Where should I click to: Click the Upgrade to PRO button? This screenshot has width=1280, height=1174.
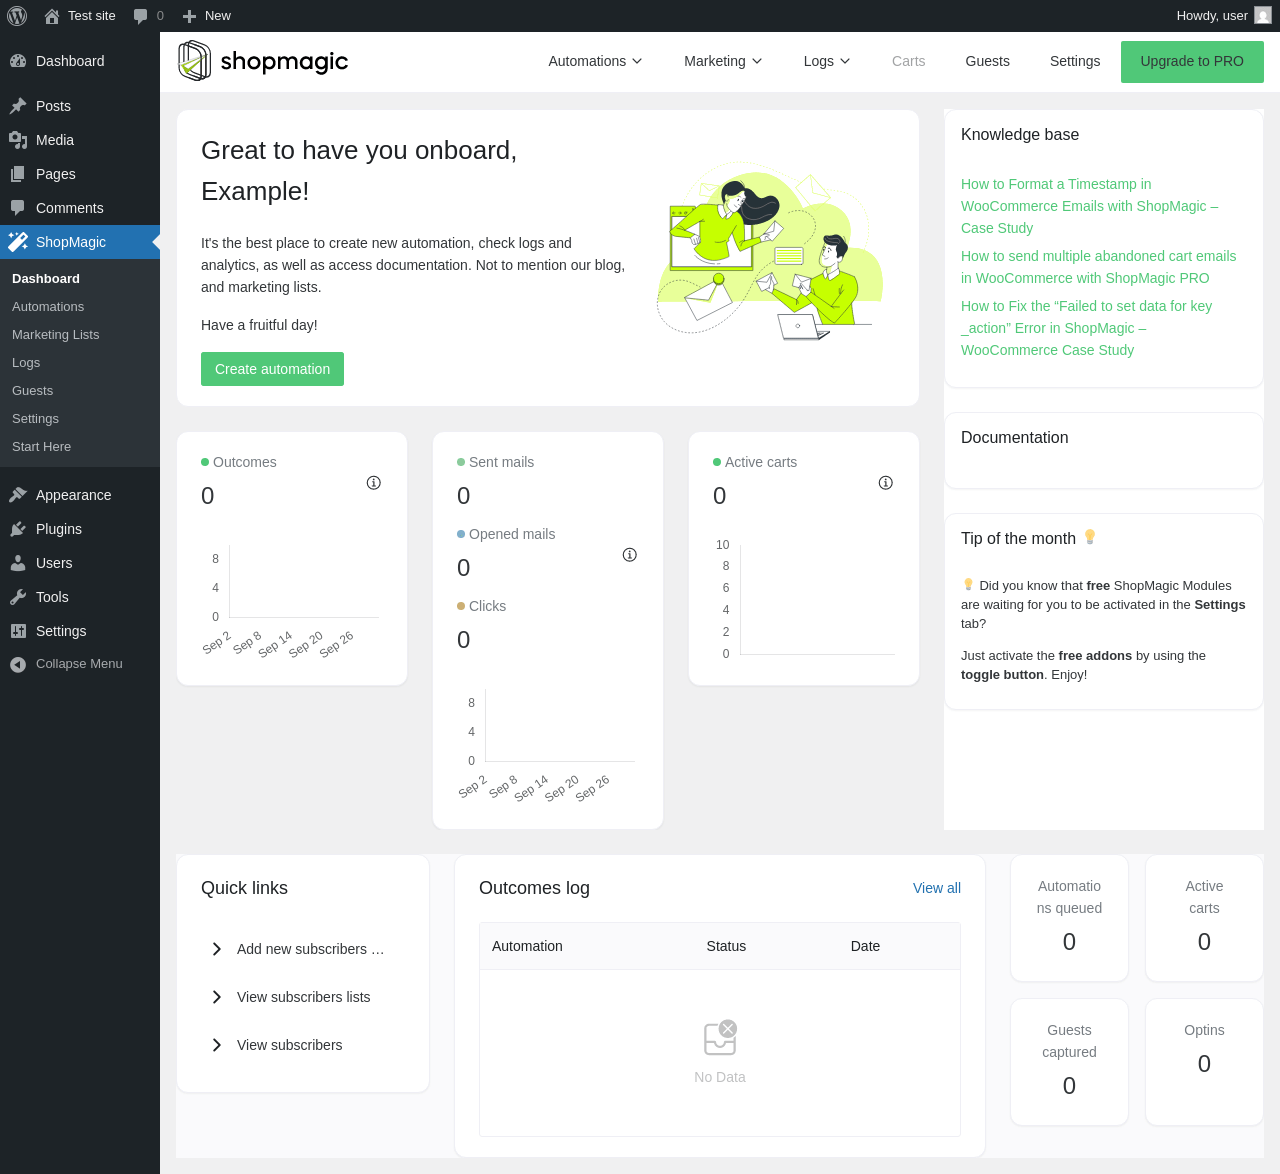tap(1192, 62)
